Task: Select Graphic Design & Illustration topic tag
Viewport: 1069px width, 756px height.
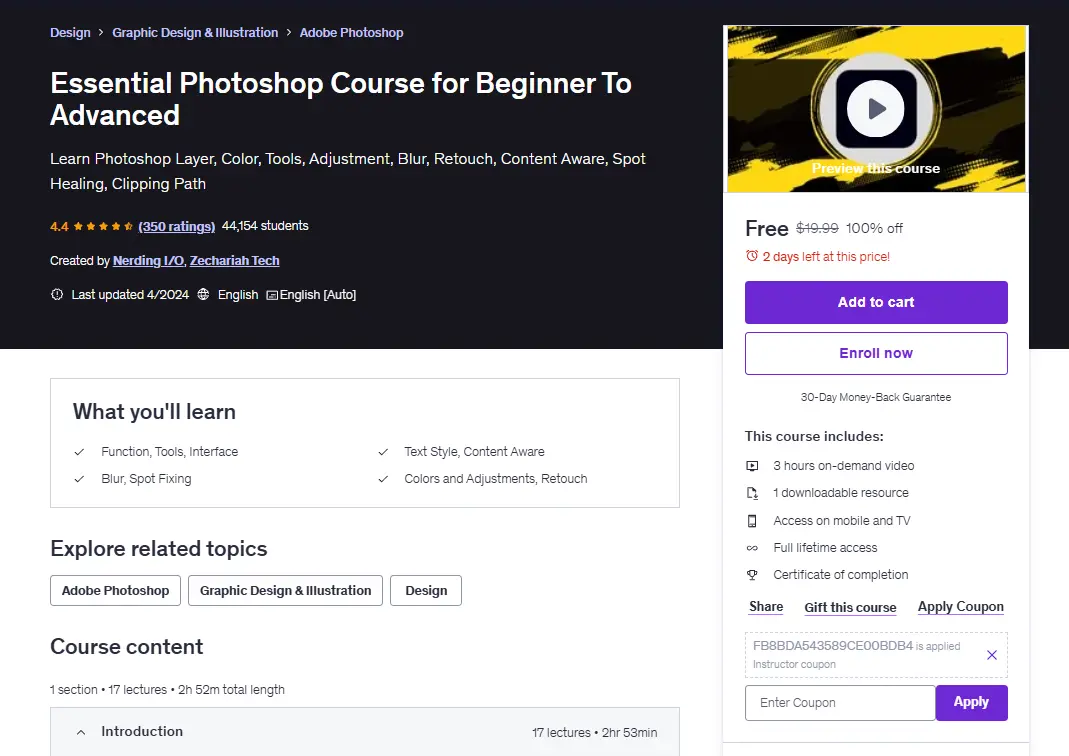Action: [285, 590]
